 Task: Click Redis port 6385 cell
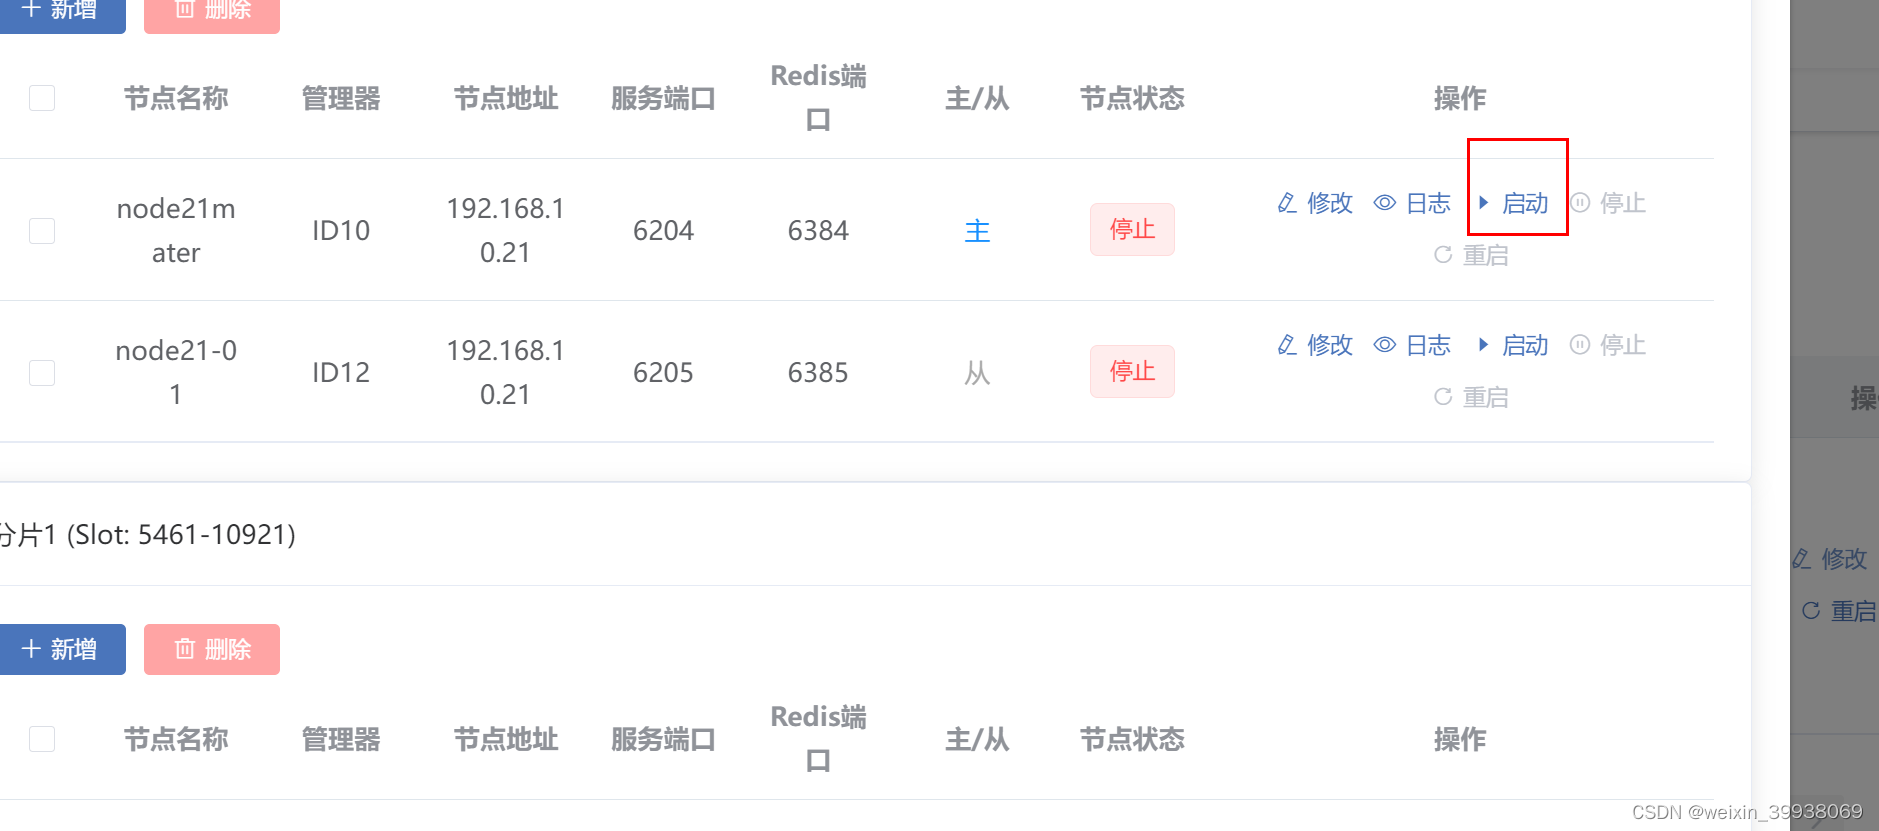click(818, 373)
